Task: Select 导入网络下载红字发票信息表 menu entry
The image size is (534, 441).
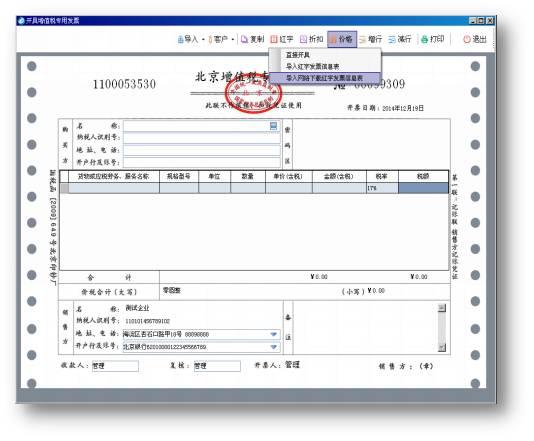Action: (325, 78)
